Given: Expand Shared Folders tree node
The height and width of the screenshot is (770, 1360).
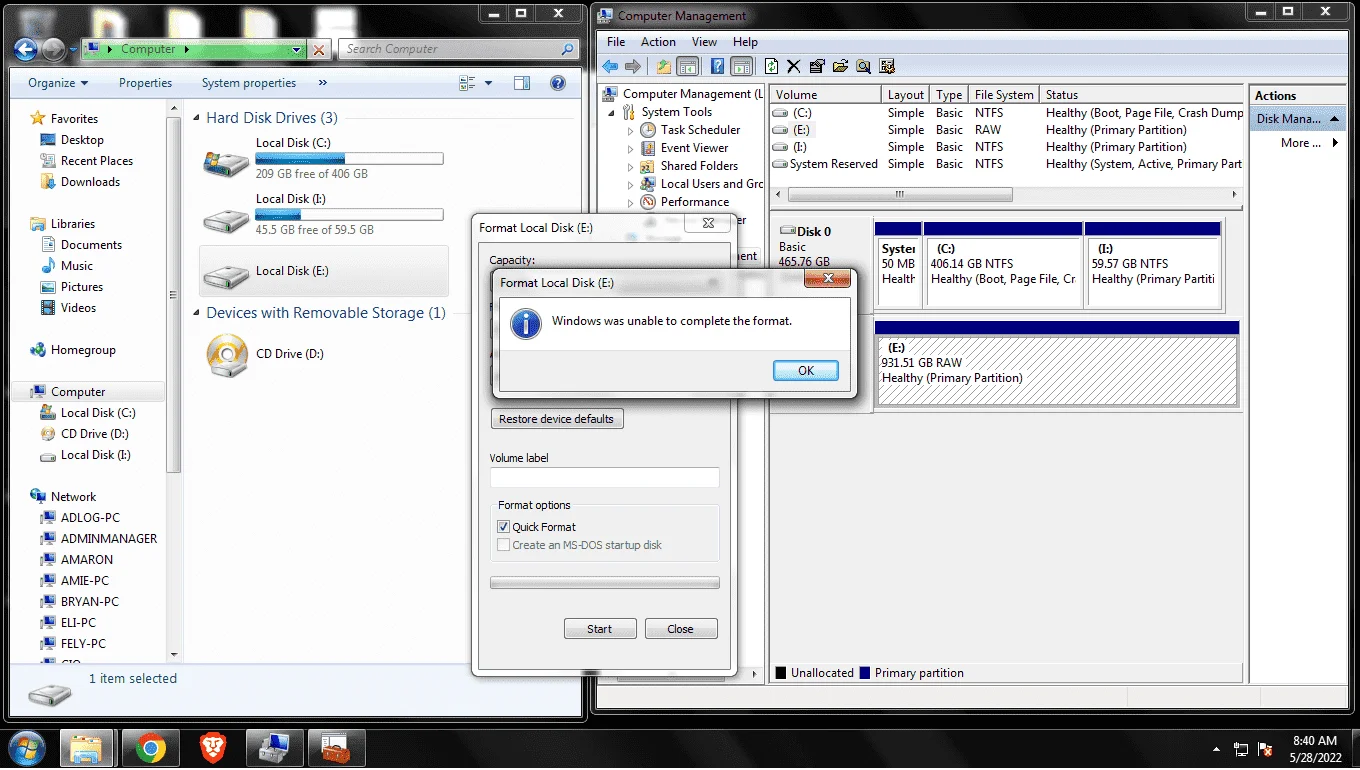Looking at the screenshot, I should 630,166.
